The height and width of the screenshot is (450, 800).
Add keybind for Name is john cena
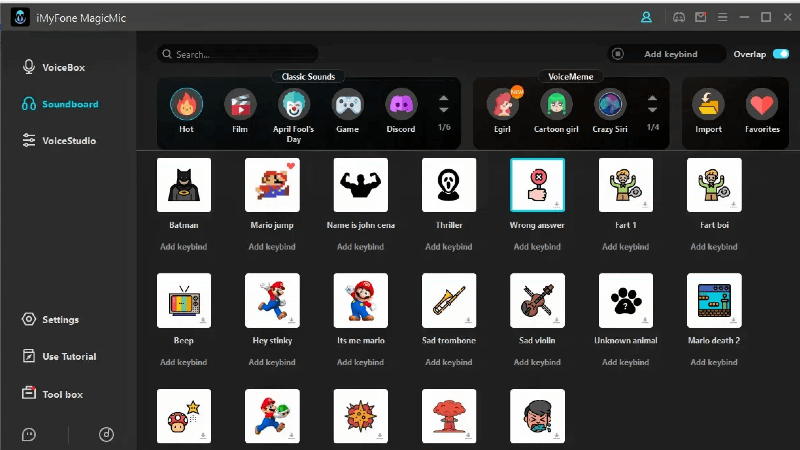tap(361, 246)
